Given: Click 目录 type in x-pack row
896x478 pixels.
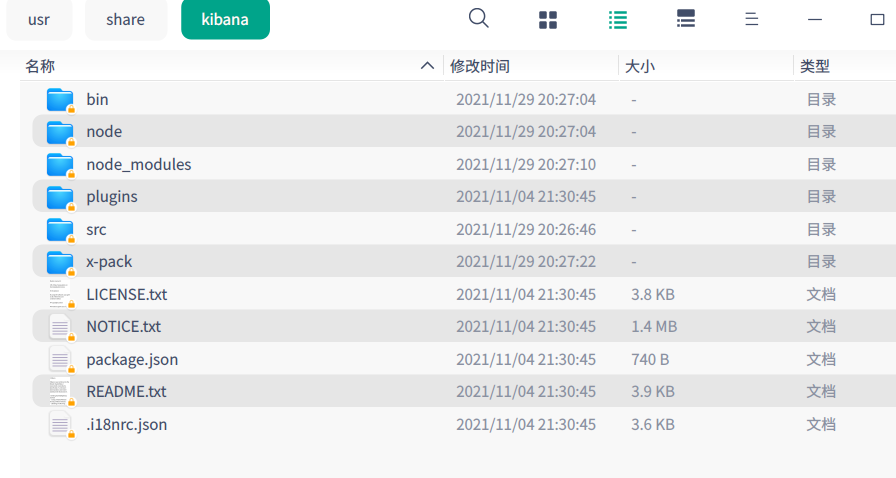Looking at the screenshot, I should click(821, 262).
